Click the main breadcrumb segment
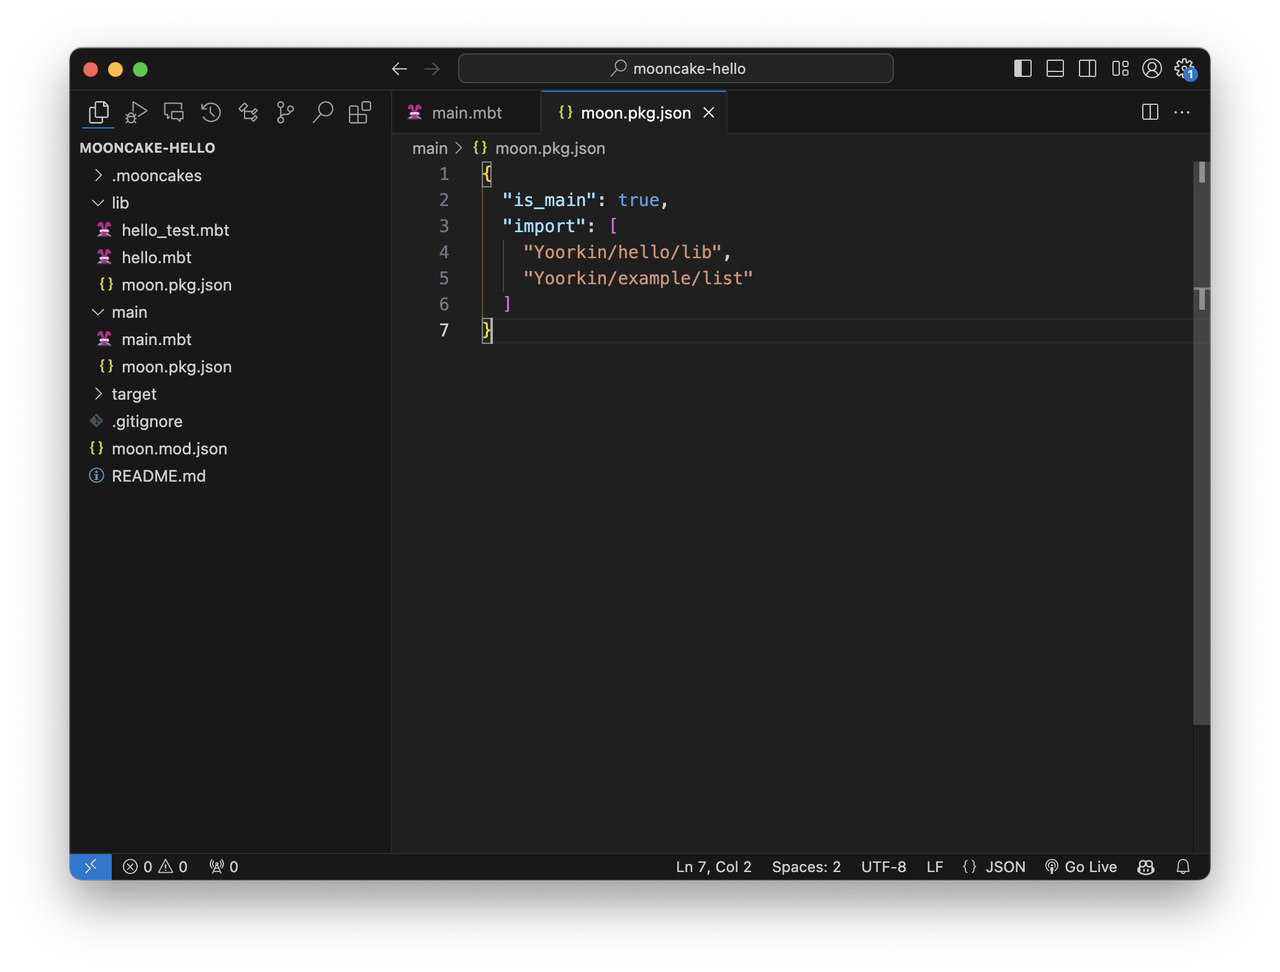Image resolution: width=1280 pixels, height=972 pixels. pos(430,148)
